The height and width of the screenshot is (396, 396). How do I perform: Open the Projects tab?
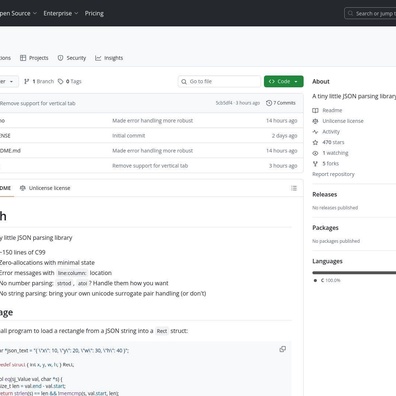point(34,58)
